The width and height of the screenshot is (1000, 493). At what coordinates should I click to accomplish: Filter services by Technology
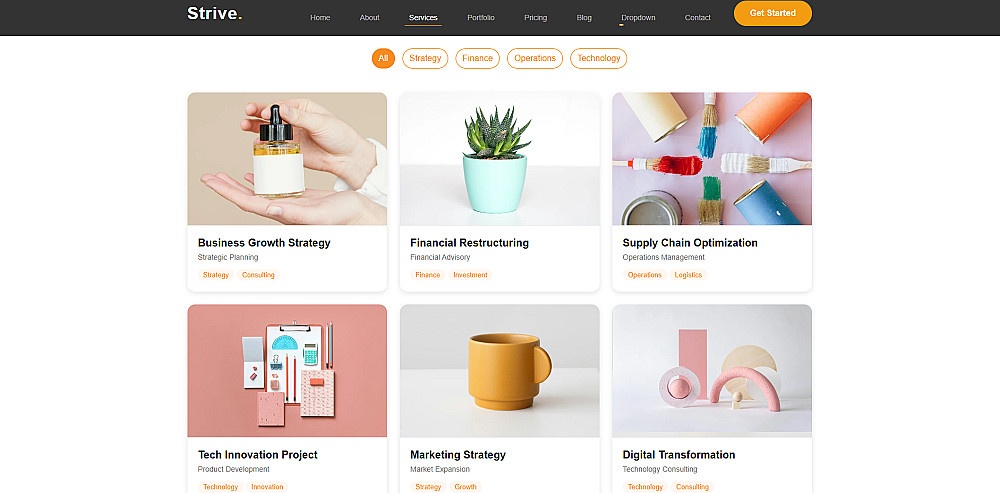(x=599, y=58)
